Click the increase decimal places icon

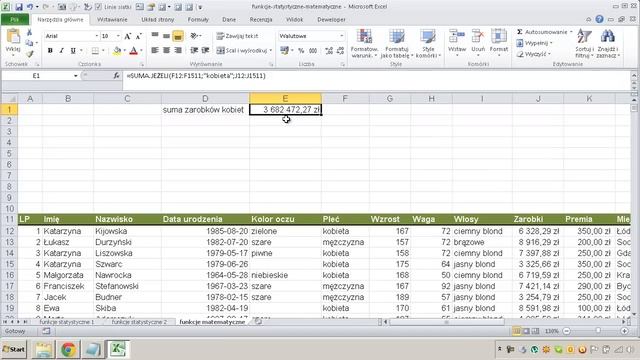point(329,51)
